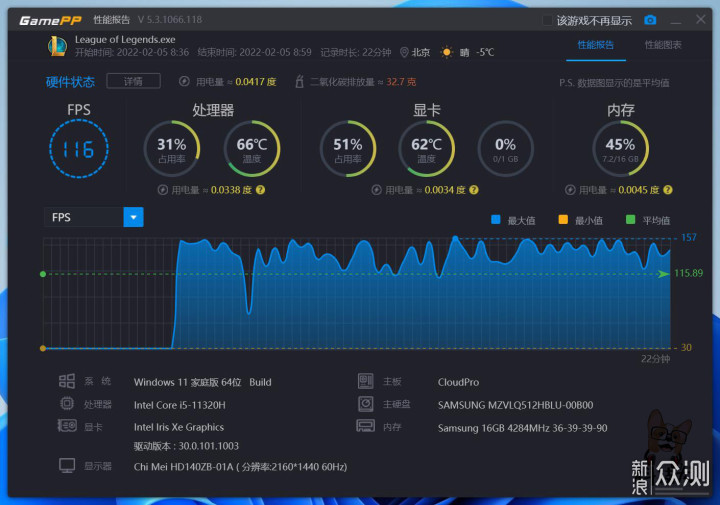Viewport: 720px width, 505px height.
Task: Click the main disk icon beside 主硬盘
Action: [366, 404]
